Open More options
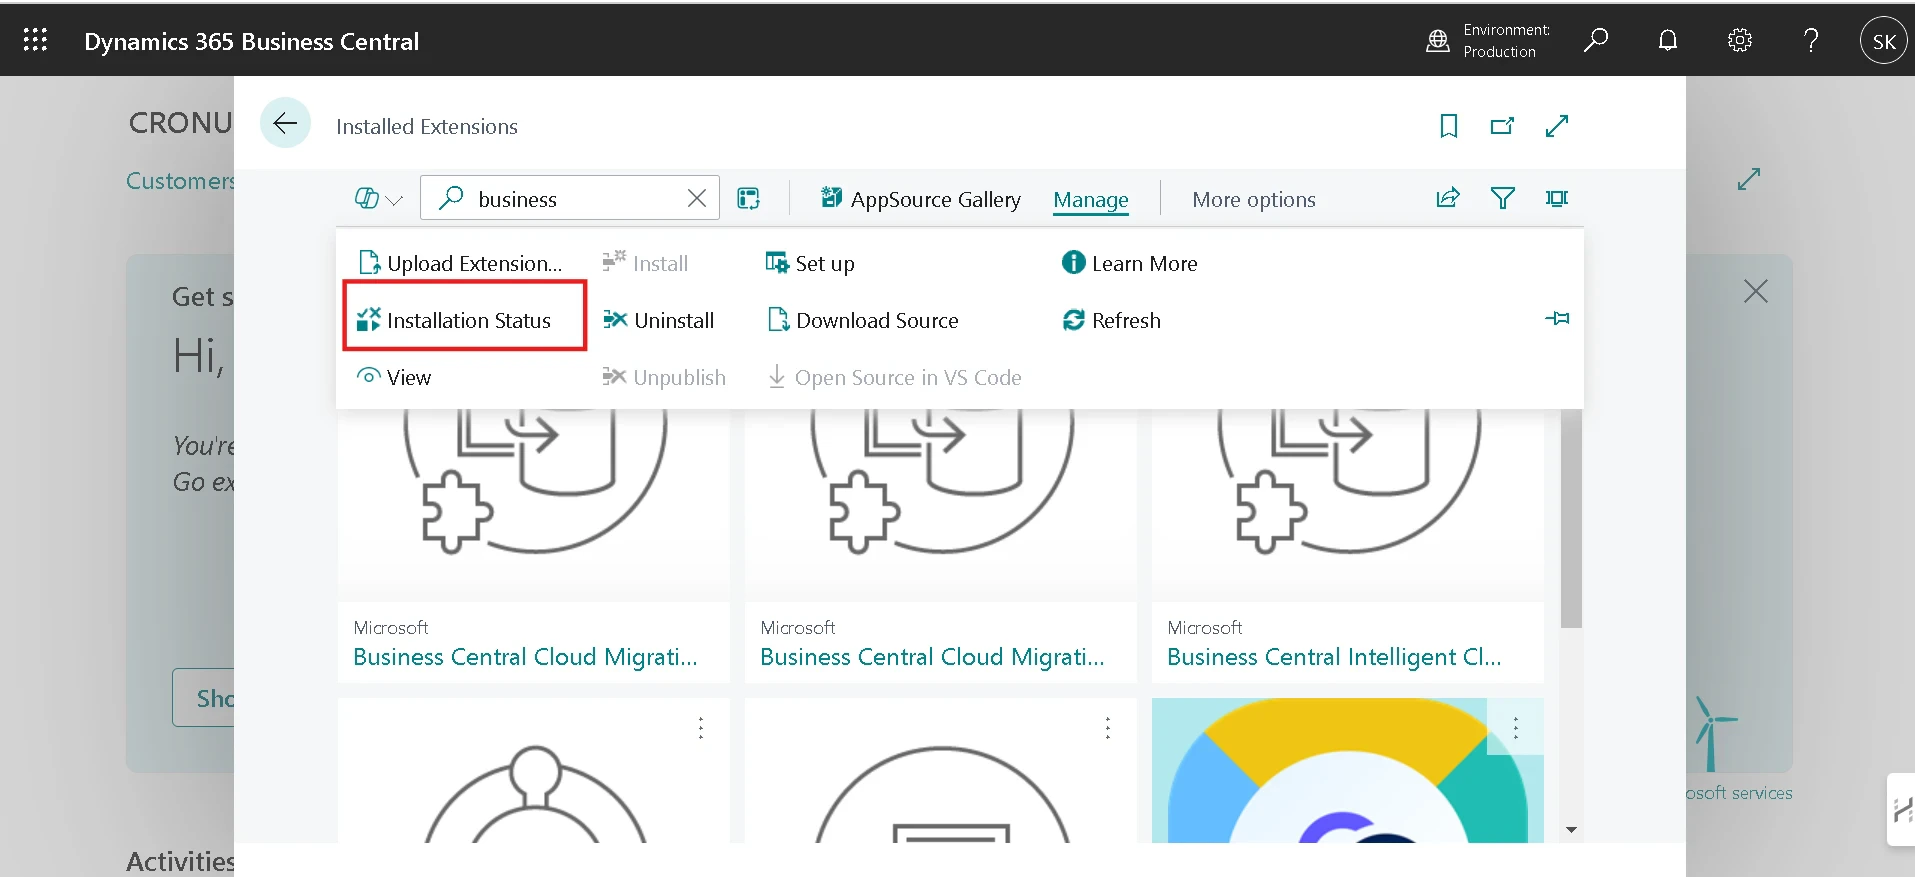Image resolution: width=1915 pixels, height=877 pixels. (x=1253, y=199)
